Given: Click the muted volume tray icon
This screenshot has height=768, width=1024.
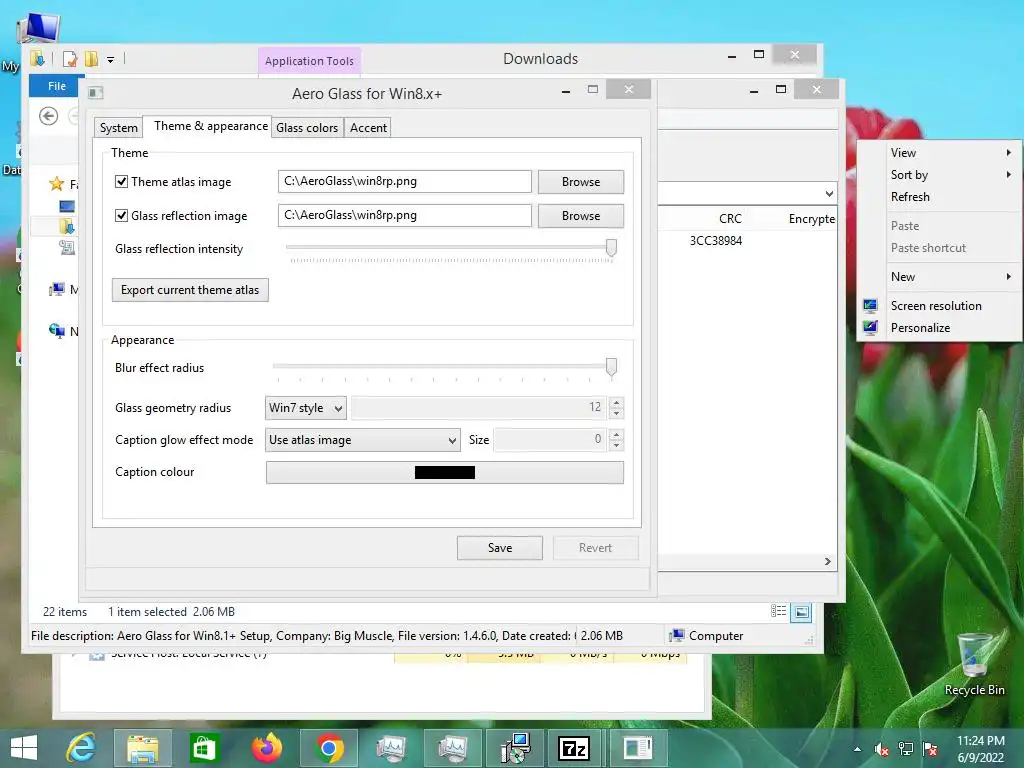Looking at the screenshot, I should [882, 750].
